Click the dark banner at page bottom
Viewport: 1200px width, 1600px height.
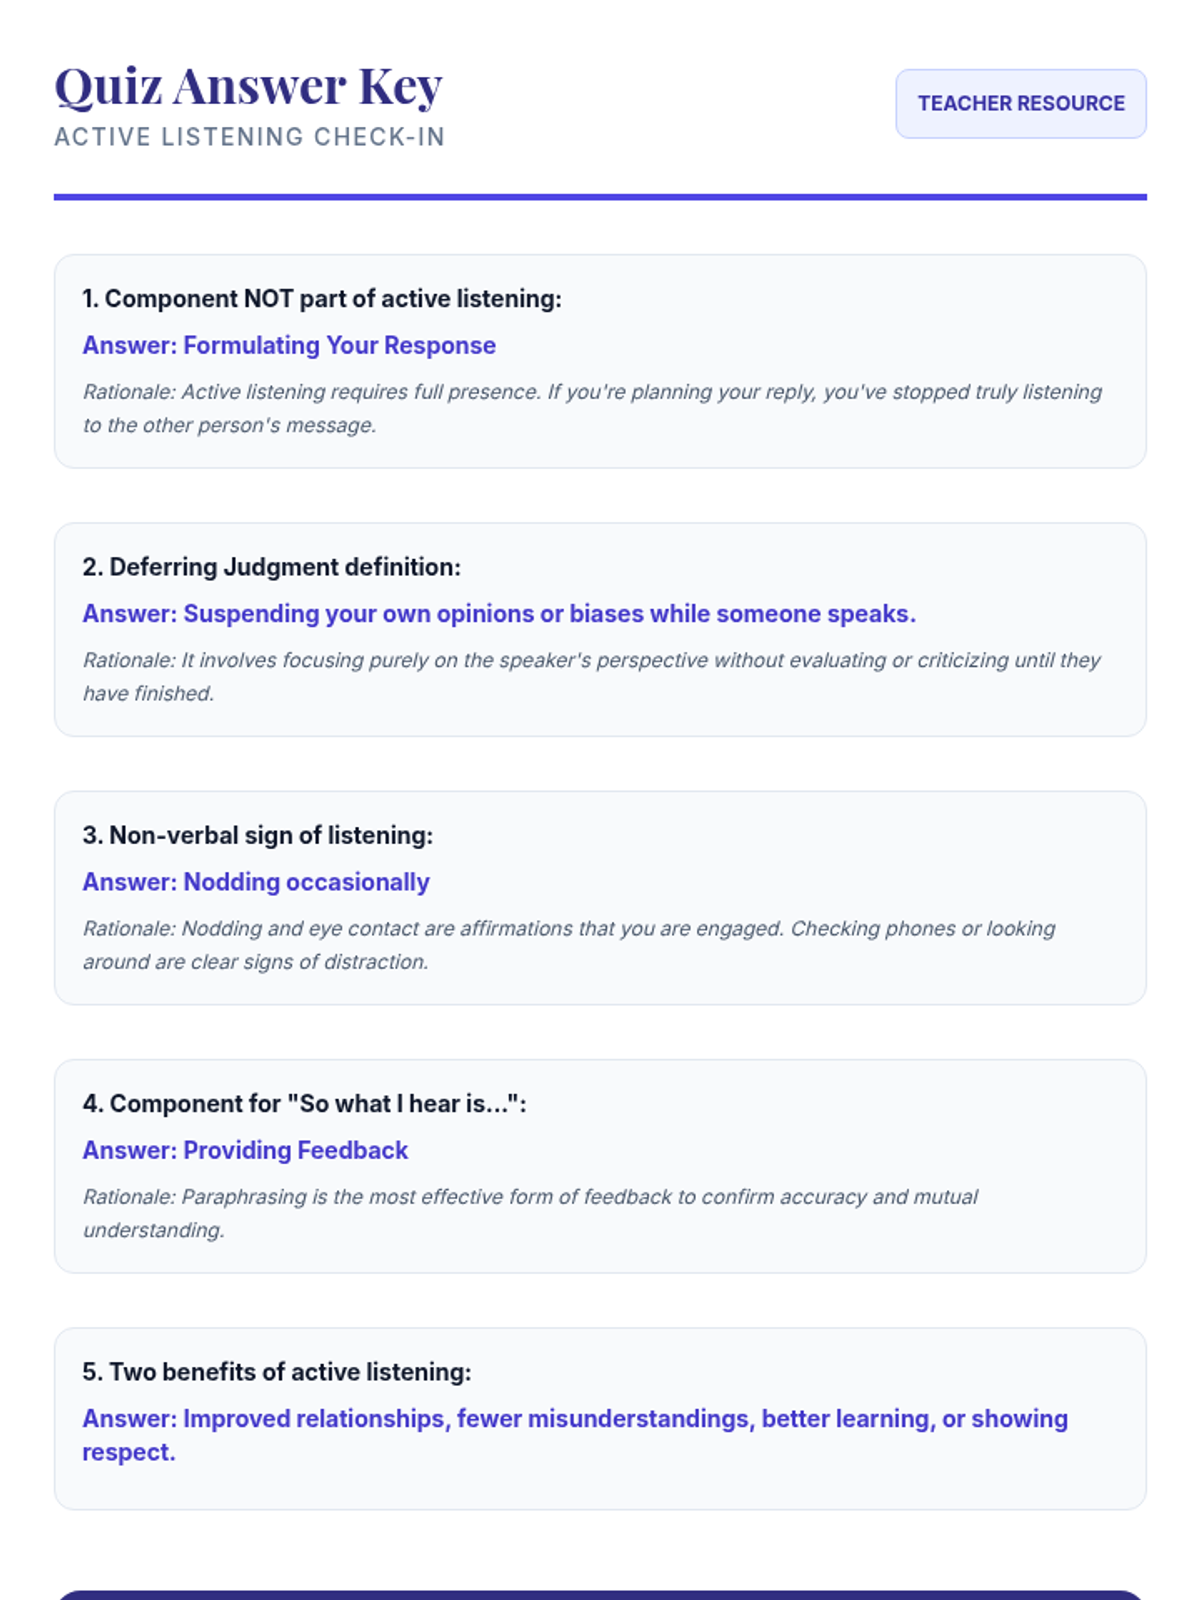point(600,1594)
